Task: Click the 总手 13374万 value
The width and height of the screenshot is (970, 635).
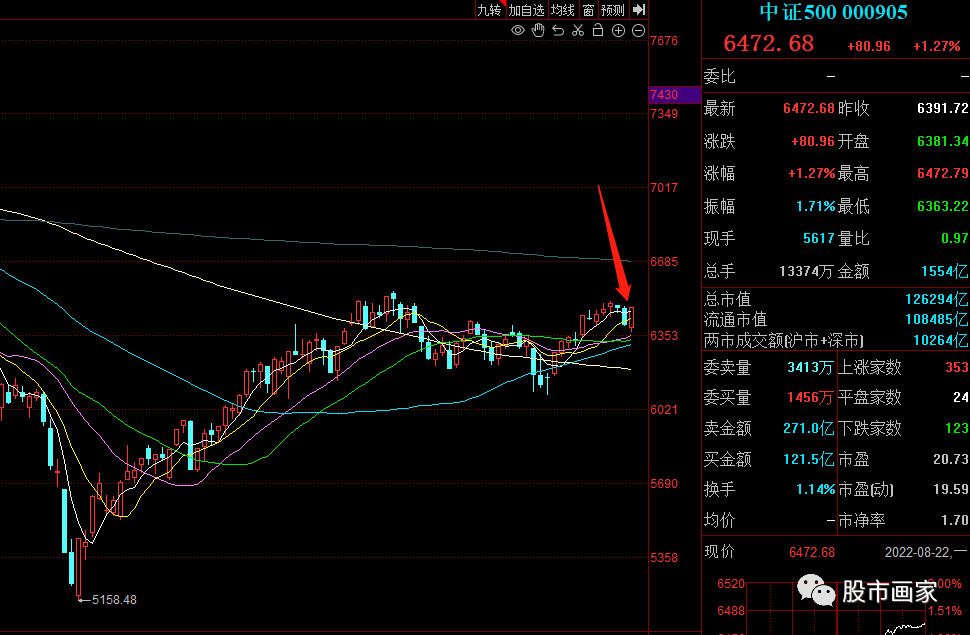Action: 807,271
